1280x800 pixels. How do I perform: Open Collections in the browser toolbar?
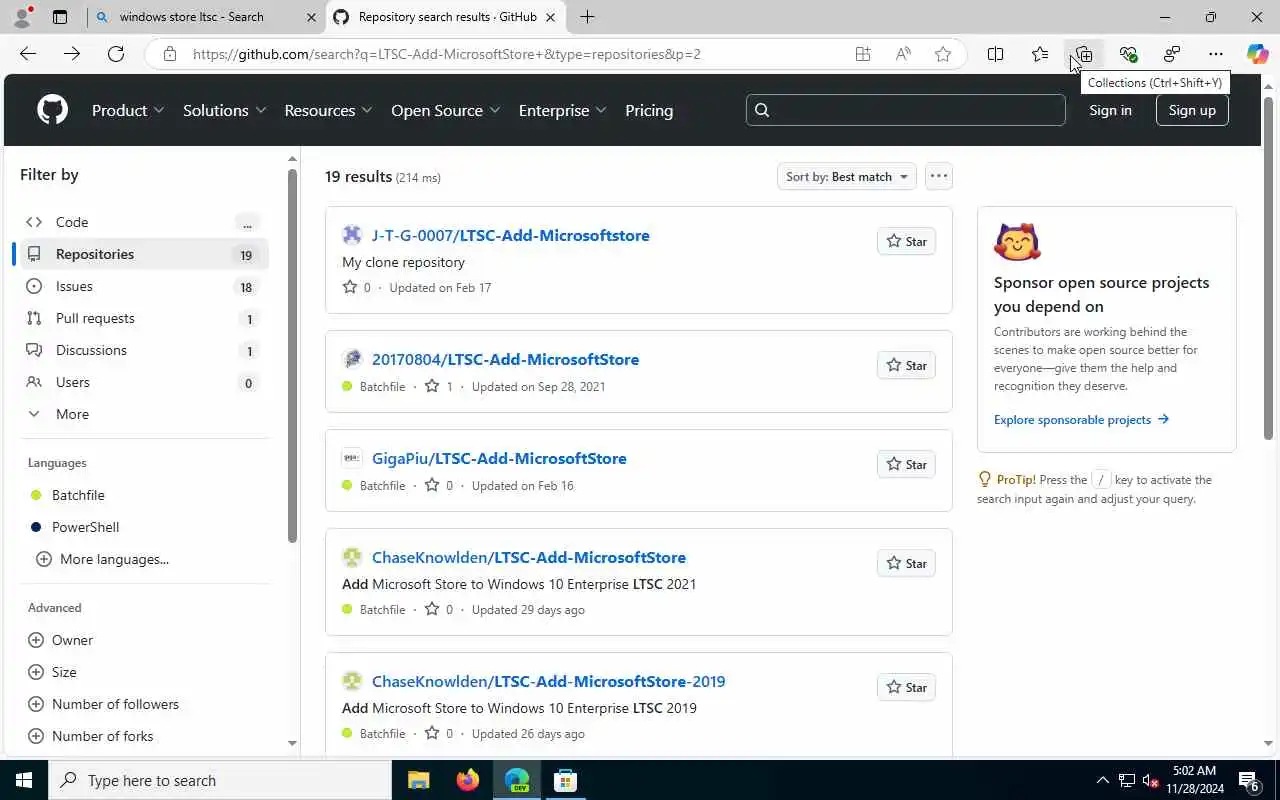pyautogui.click(x=1084, y=54)
